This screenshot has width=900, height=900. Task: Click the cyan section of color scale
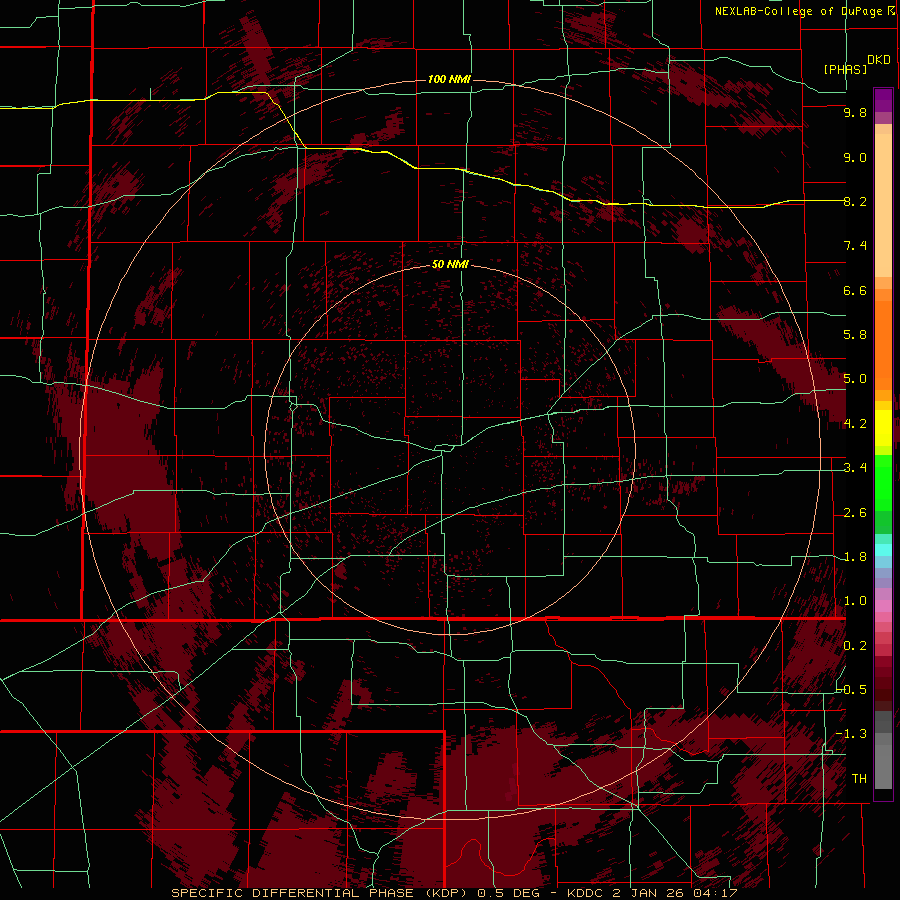click(x=883, y=550)
